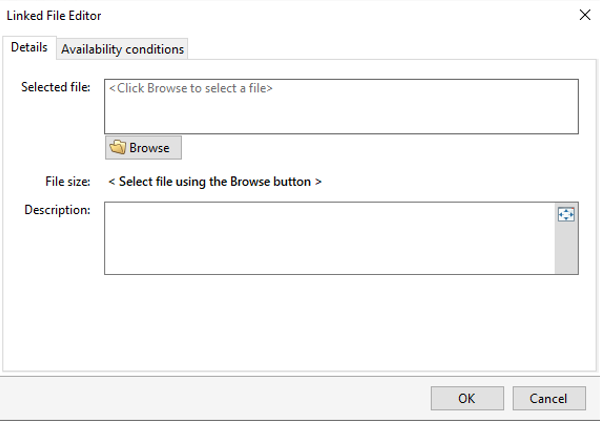Viewport: 600px width, 421px height.
Task: Select the Details tab
Action: [29, 47]
